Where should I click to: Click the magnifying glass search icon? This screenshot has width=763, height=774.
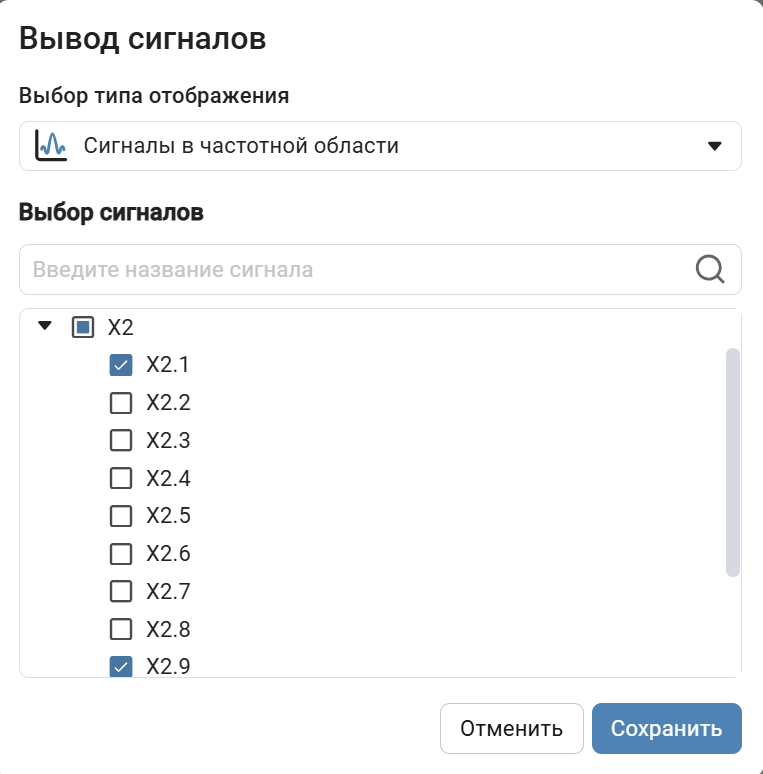click(710, 269)
